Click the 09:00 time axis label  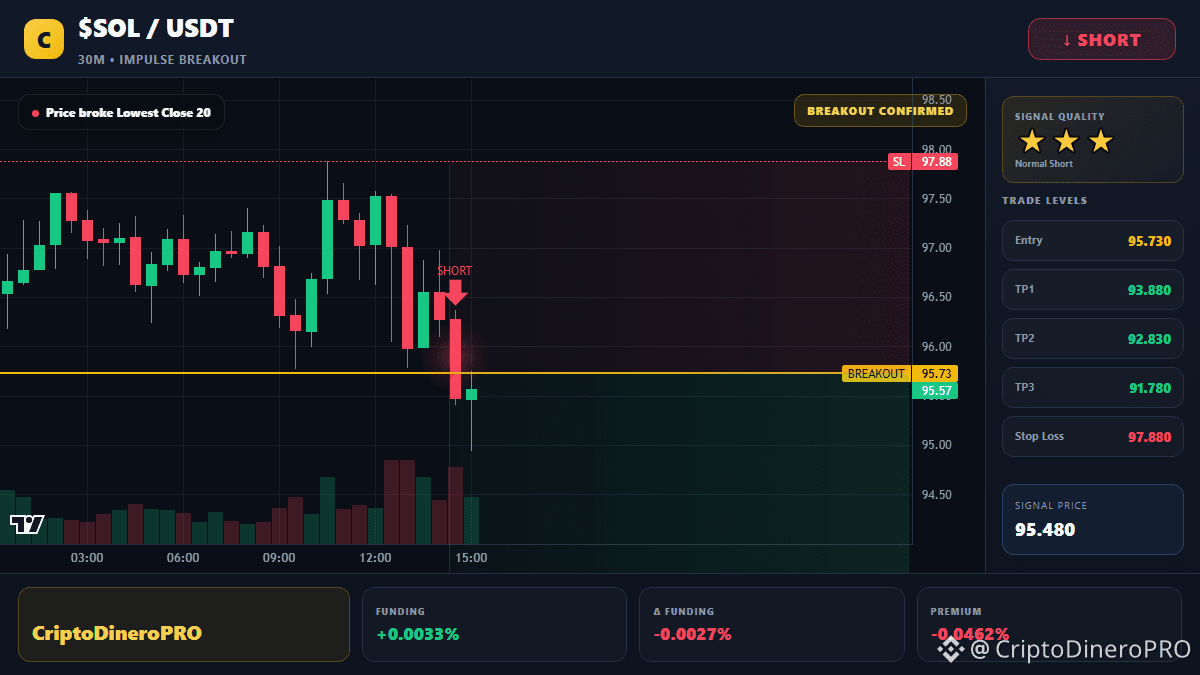tap(279, 558)
